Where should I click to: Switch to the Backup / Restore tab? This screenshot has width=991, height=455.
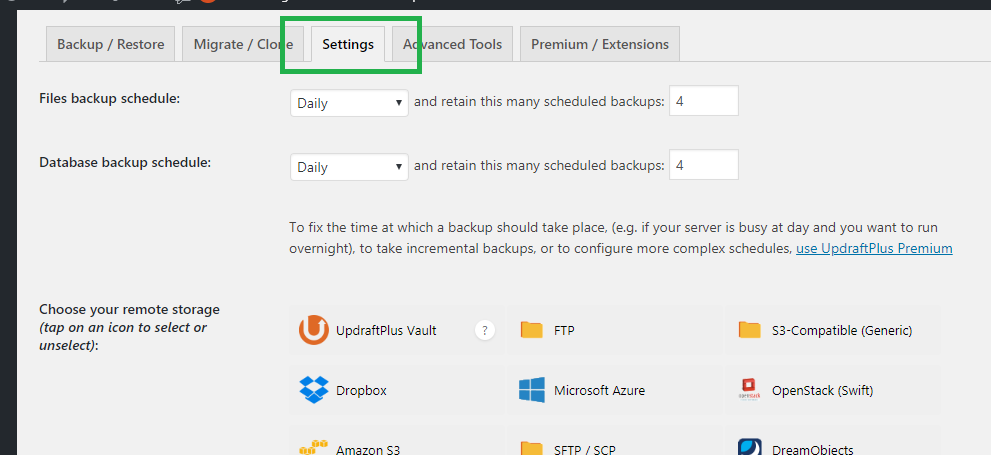(x=111, y=44)
